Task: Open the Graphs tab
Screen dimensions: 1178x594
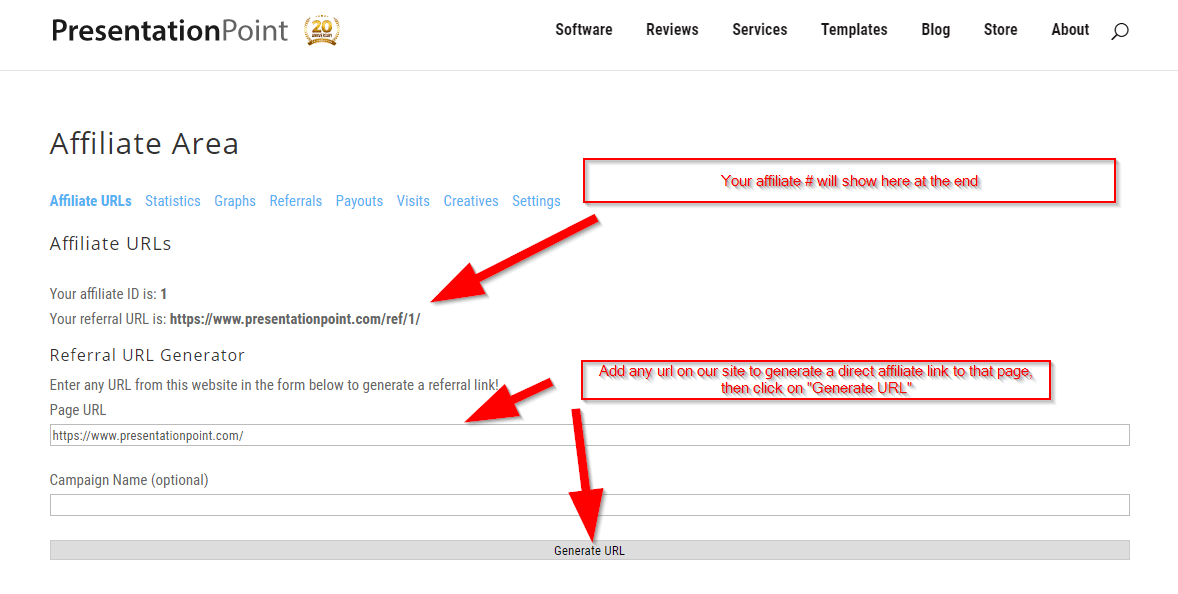Action: click(235, 201)
